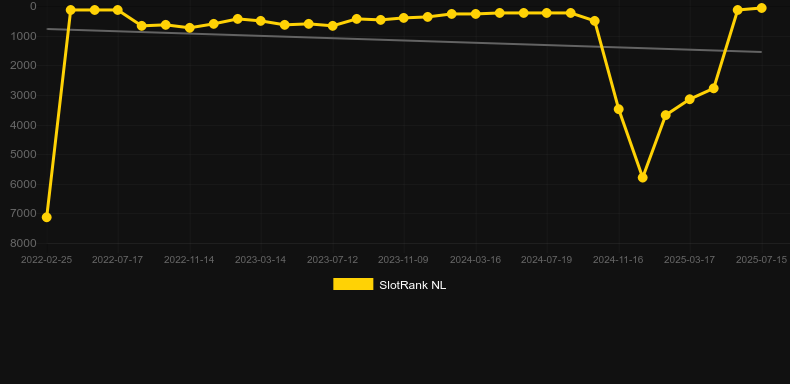The width and height of the screenshot is (790, 384).
Task: Select the lowest dip point near 5800
Action: (x=642, y=177)
